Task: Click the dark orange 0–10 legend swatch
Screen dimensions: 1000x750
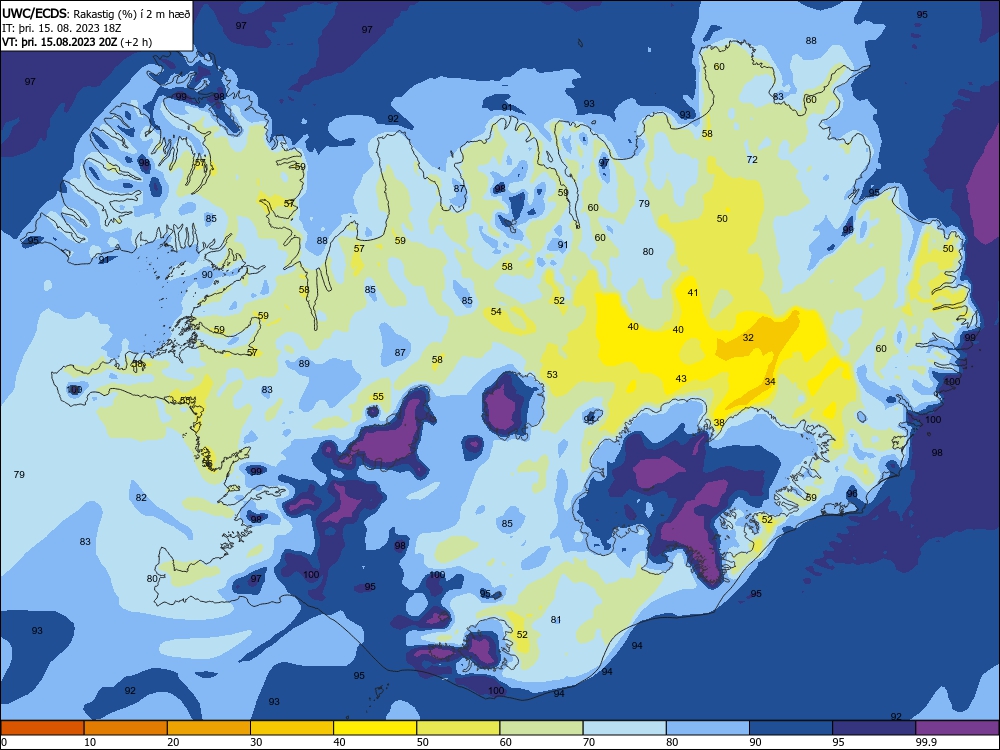Action: tap(42, 728)
